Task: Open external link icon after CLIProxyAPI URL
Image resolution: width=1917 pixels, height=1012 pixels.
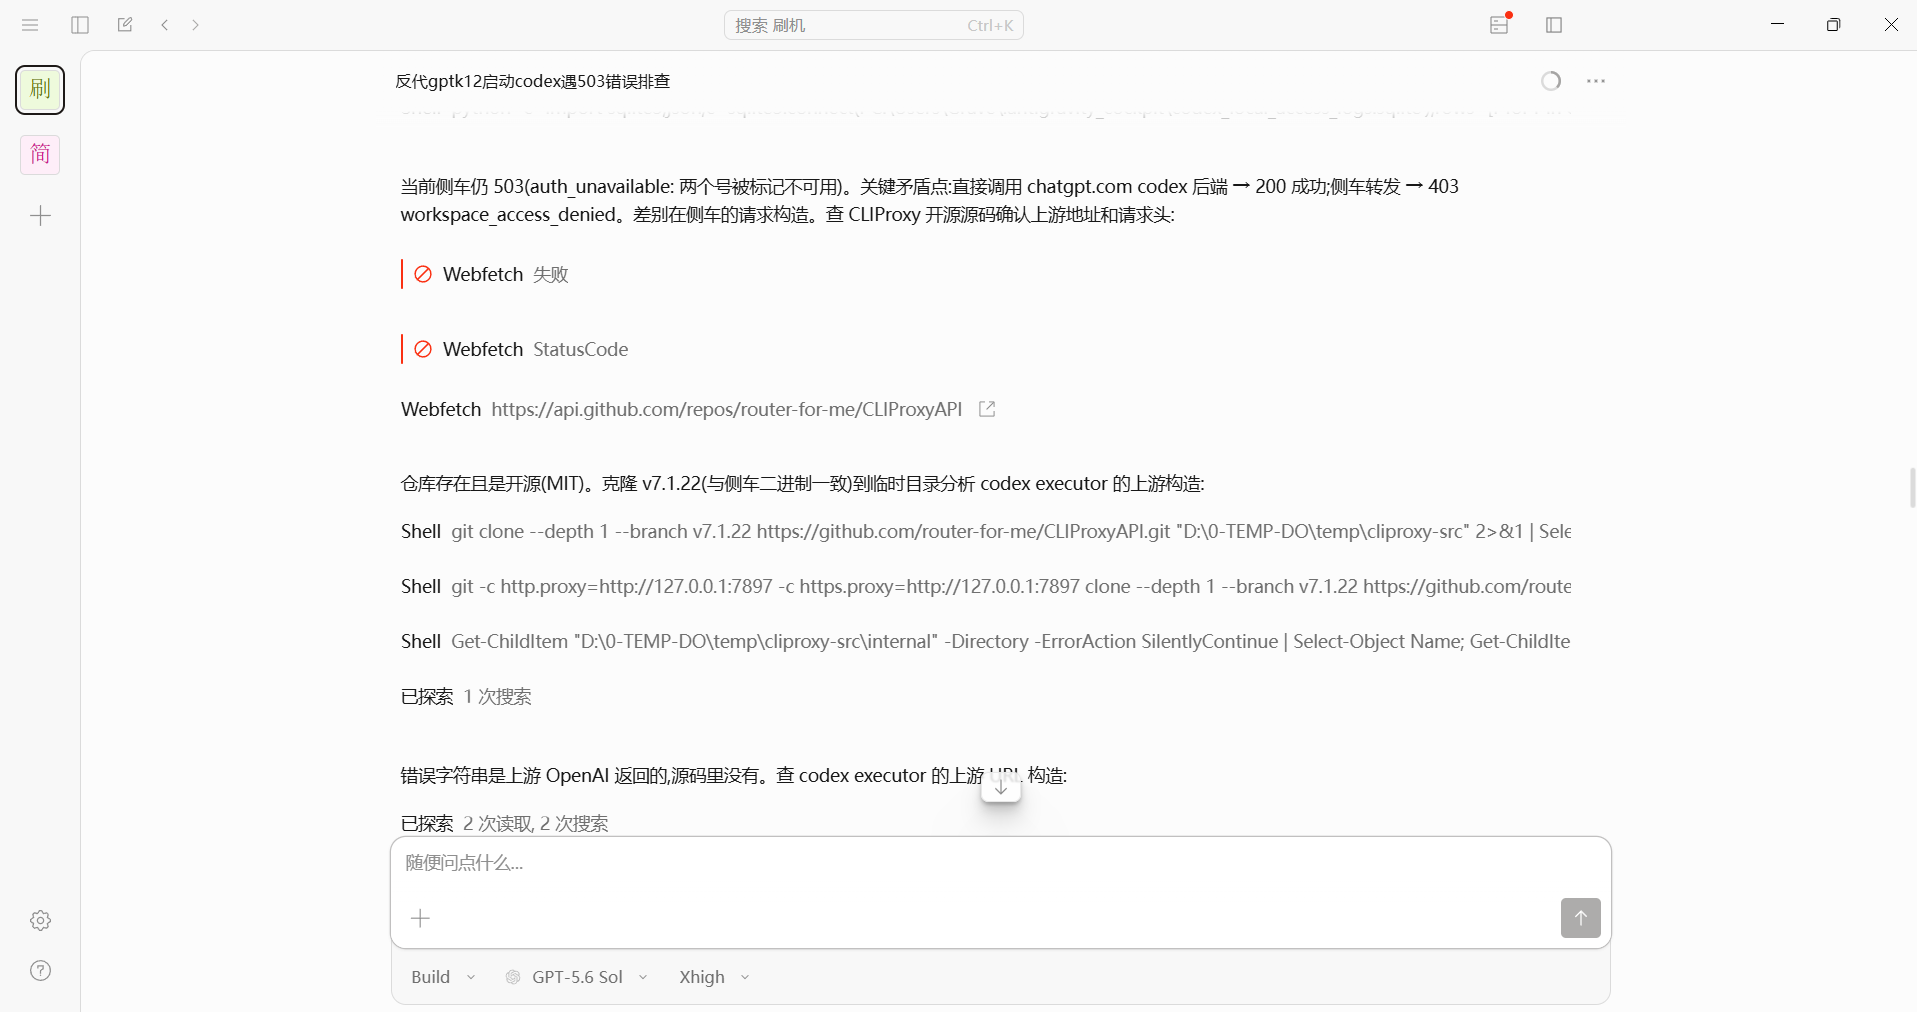Action: tap(987, 409)
